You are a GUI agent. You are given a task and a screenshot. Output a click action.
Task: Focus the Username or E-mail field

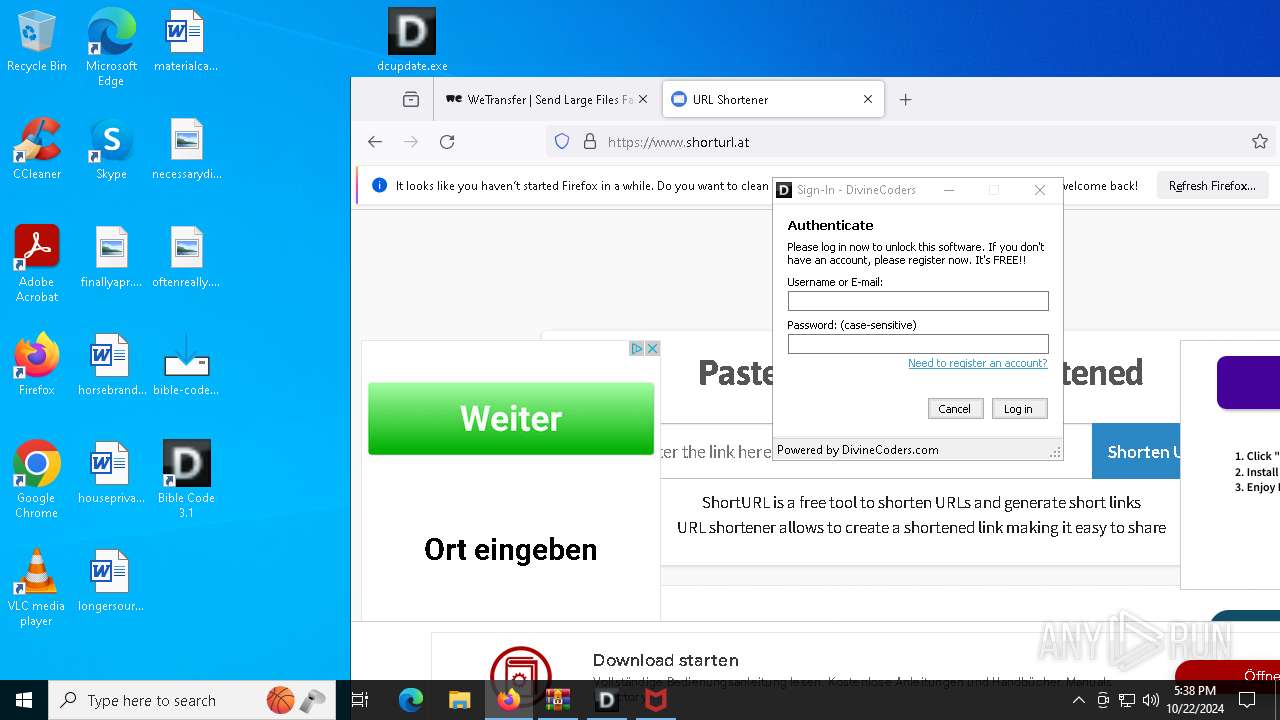(918, 301)
